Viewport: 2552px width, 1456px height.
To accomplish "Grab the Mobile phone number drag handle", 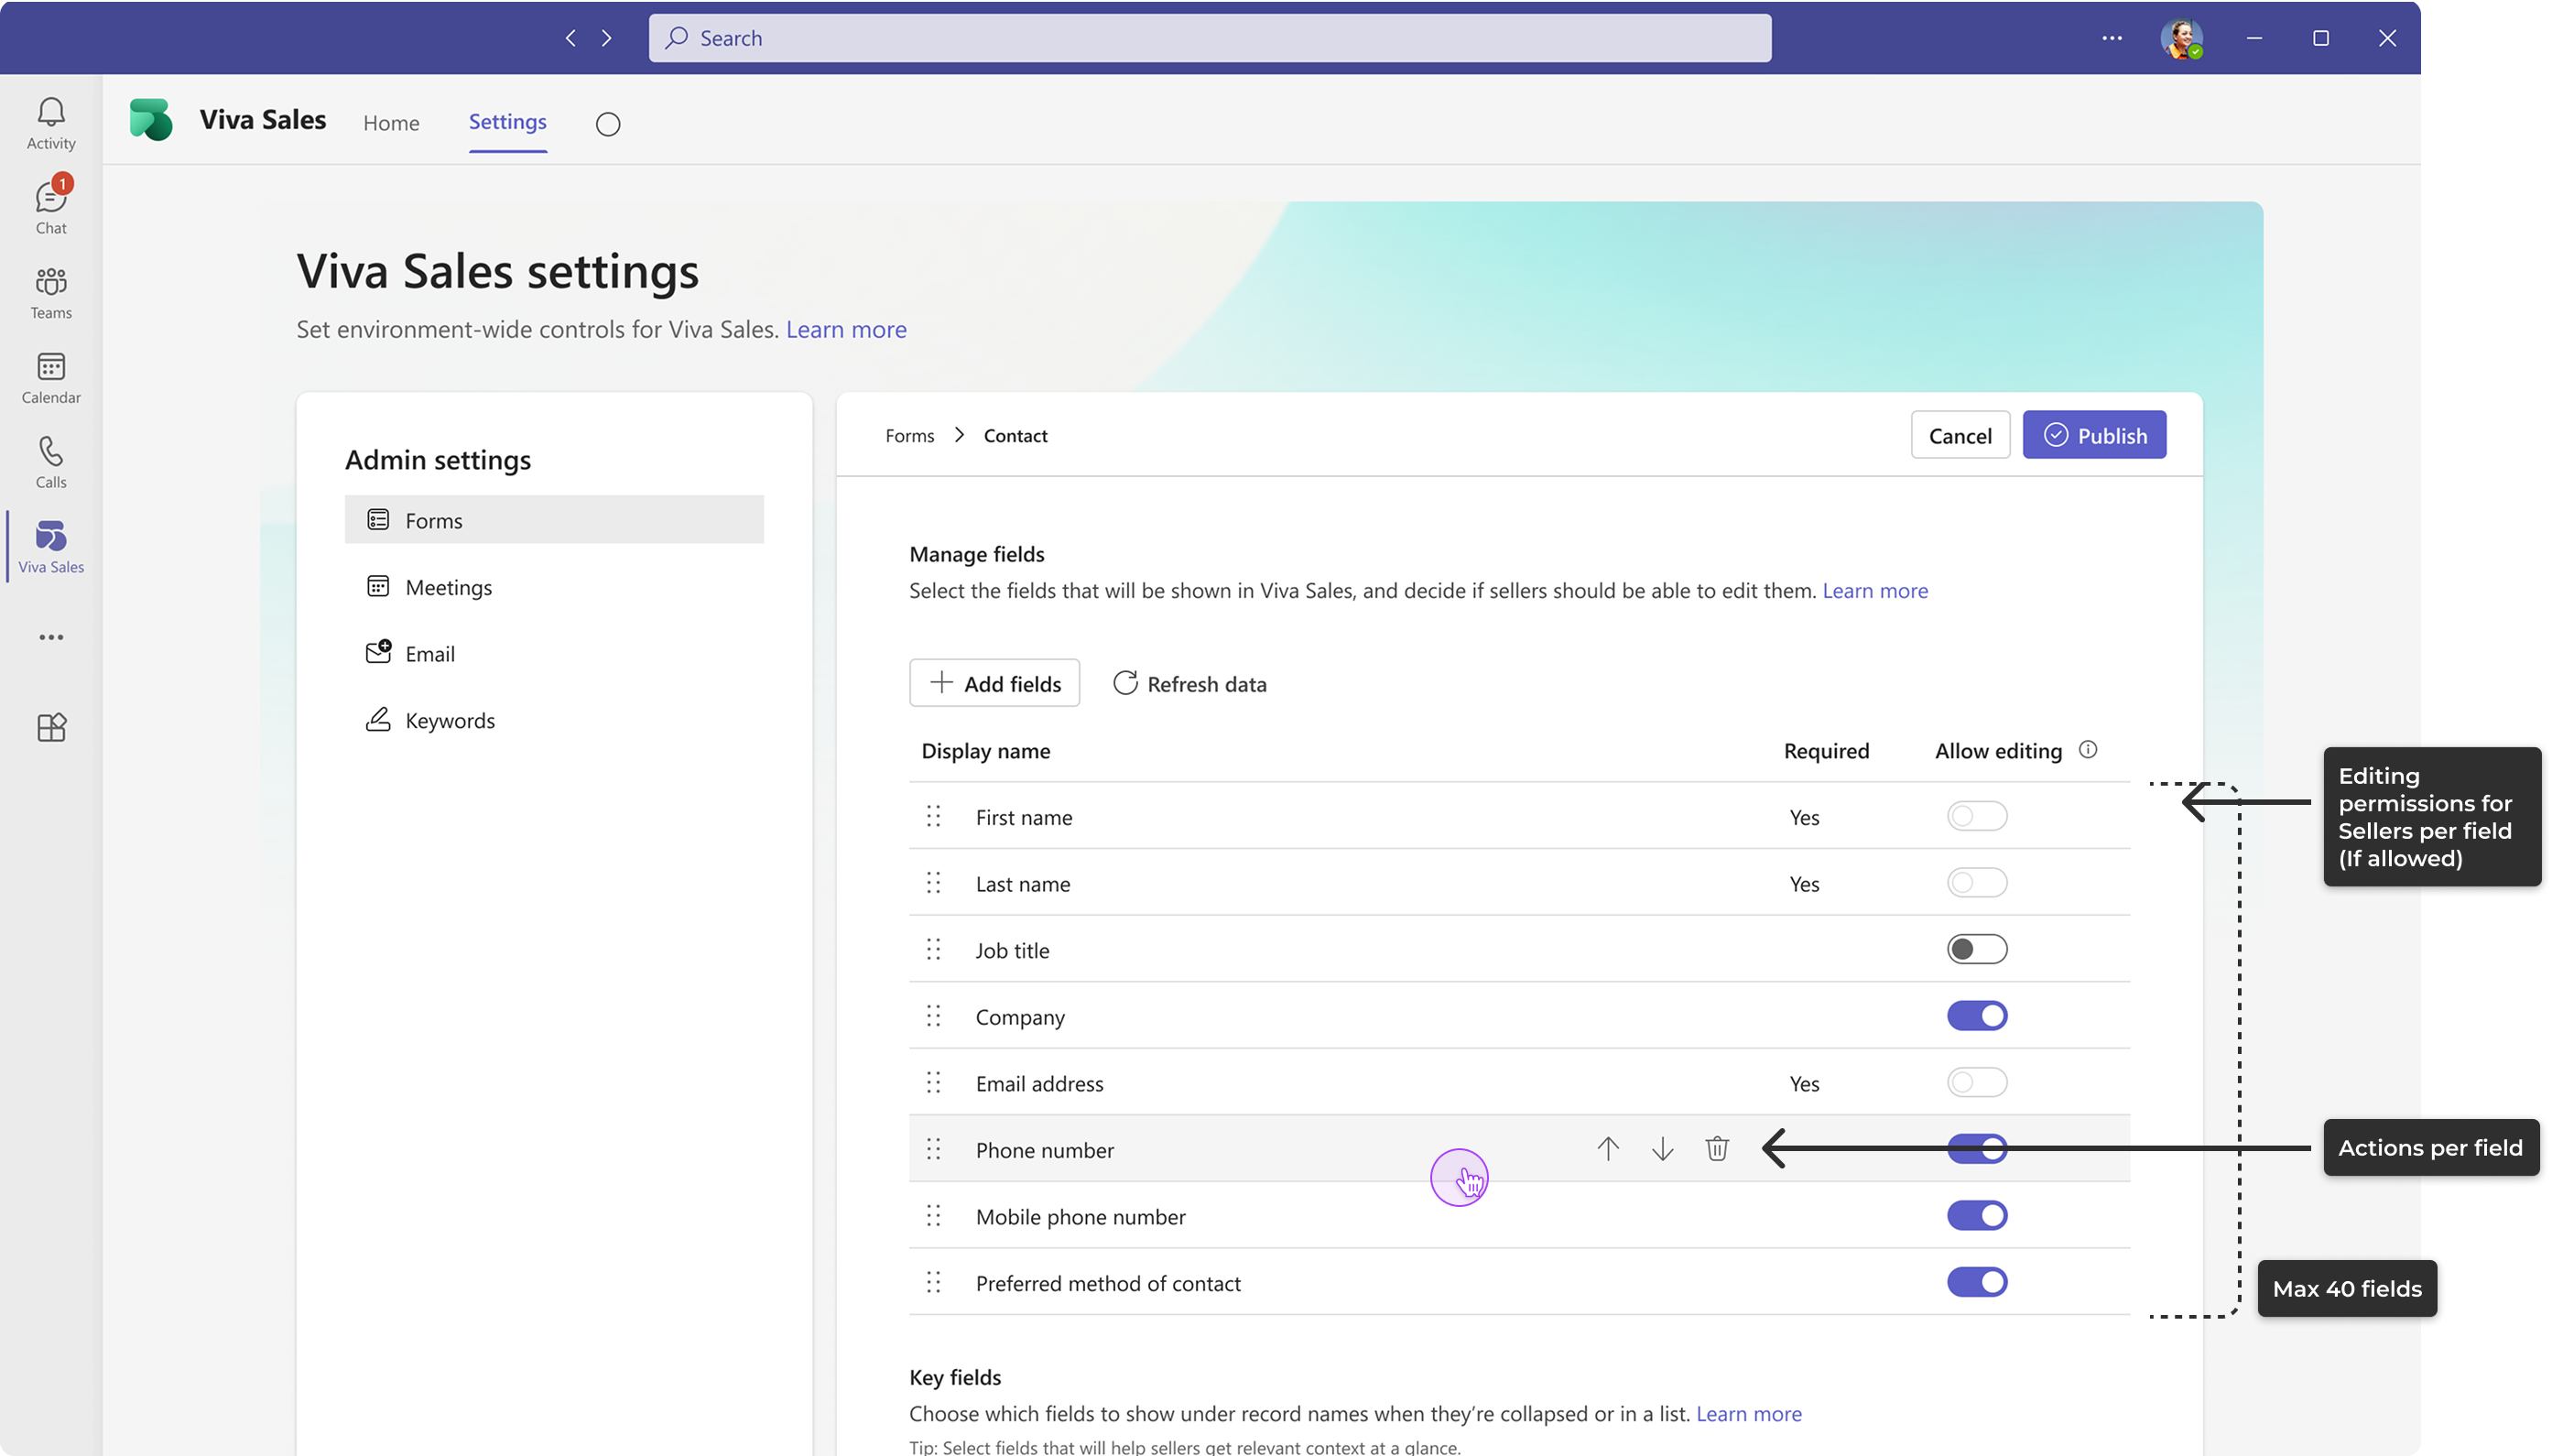I will click(x=933, y=1215).
